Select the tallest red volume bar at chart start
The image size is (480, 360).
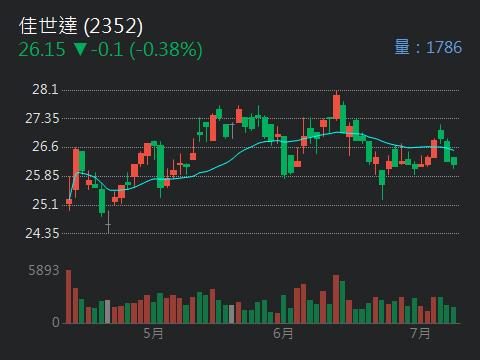coord(69,297)
